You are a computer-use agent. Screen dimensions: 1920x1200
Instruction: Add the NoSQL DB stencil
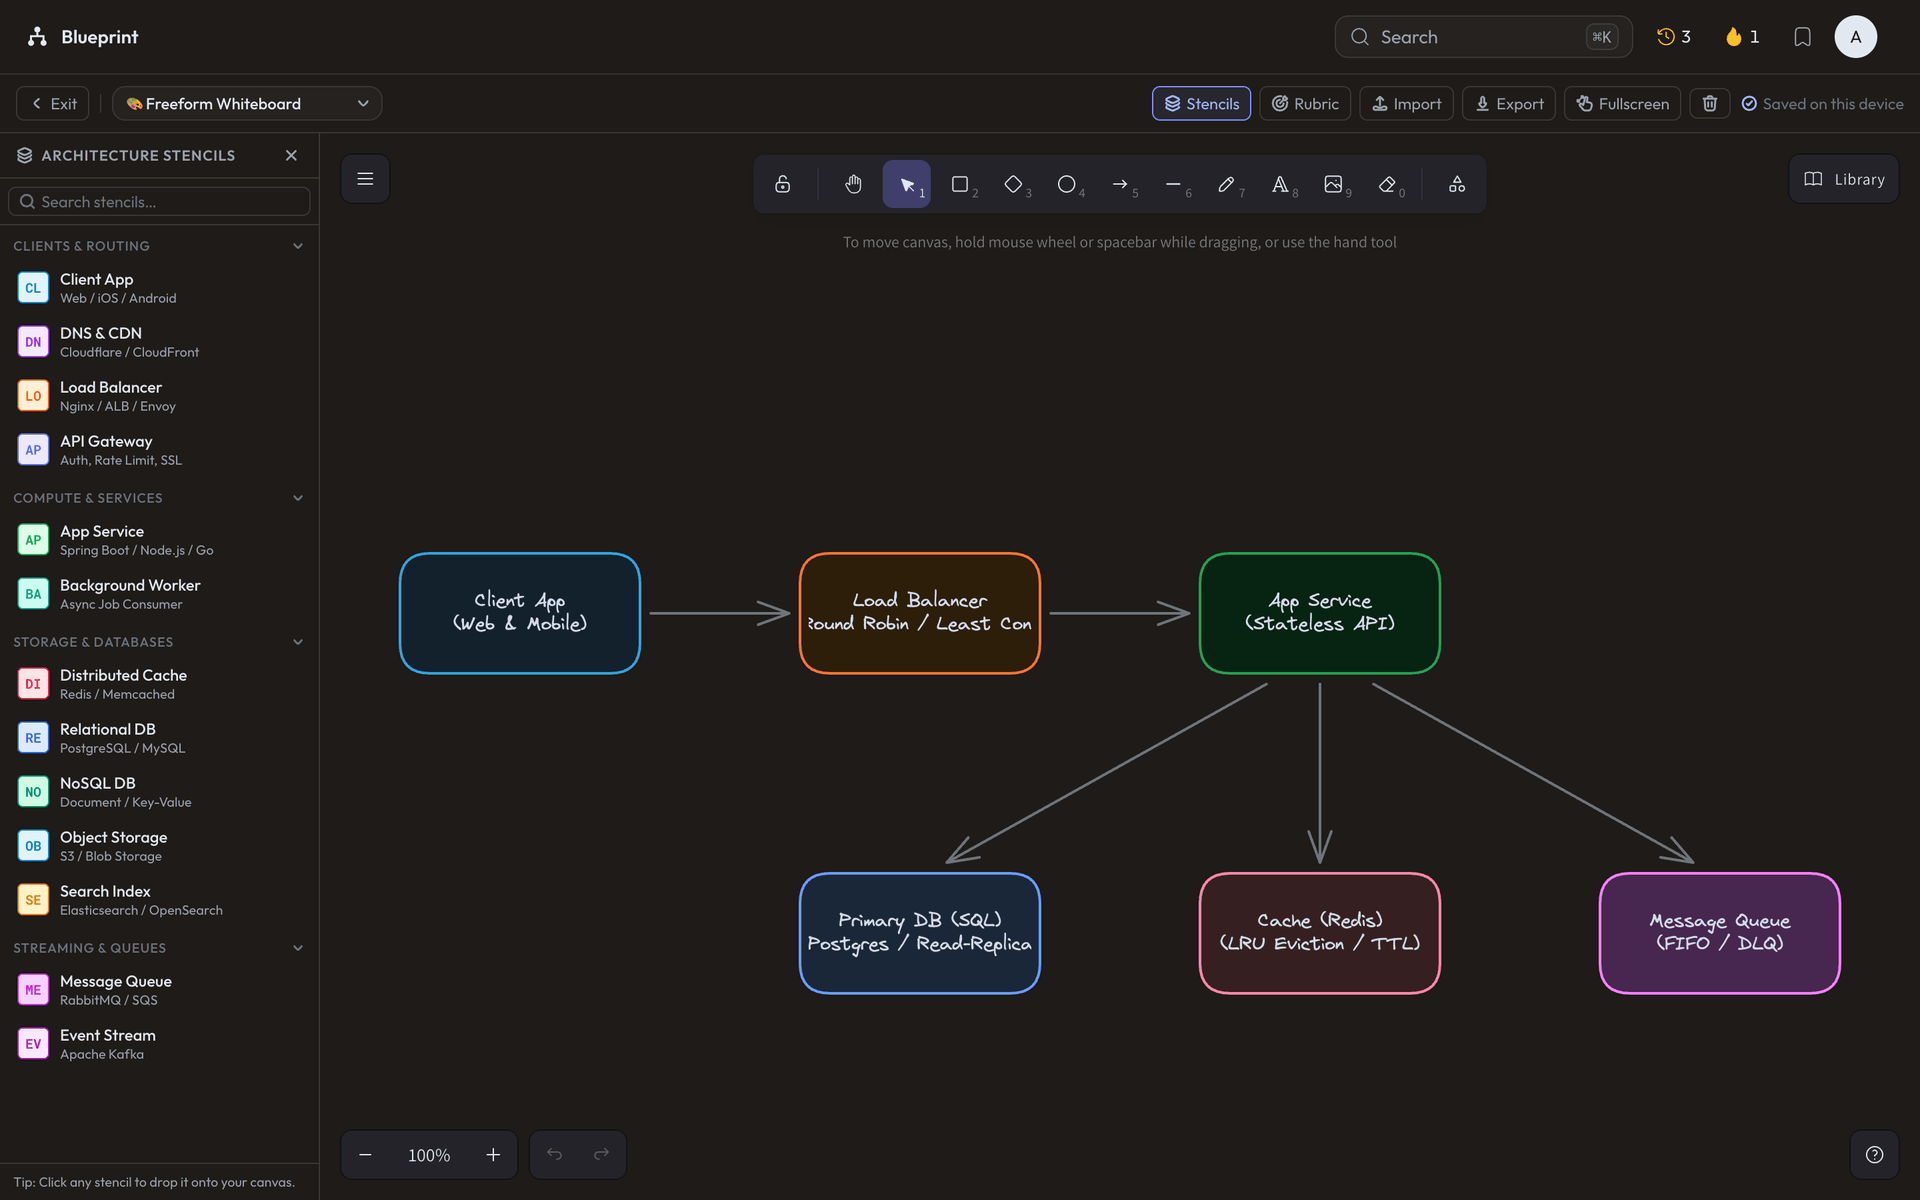159,792
